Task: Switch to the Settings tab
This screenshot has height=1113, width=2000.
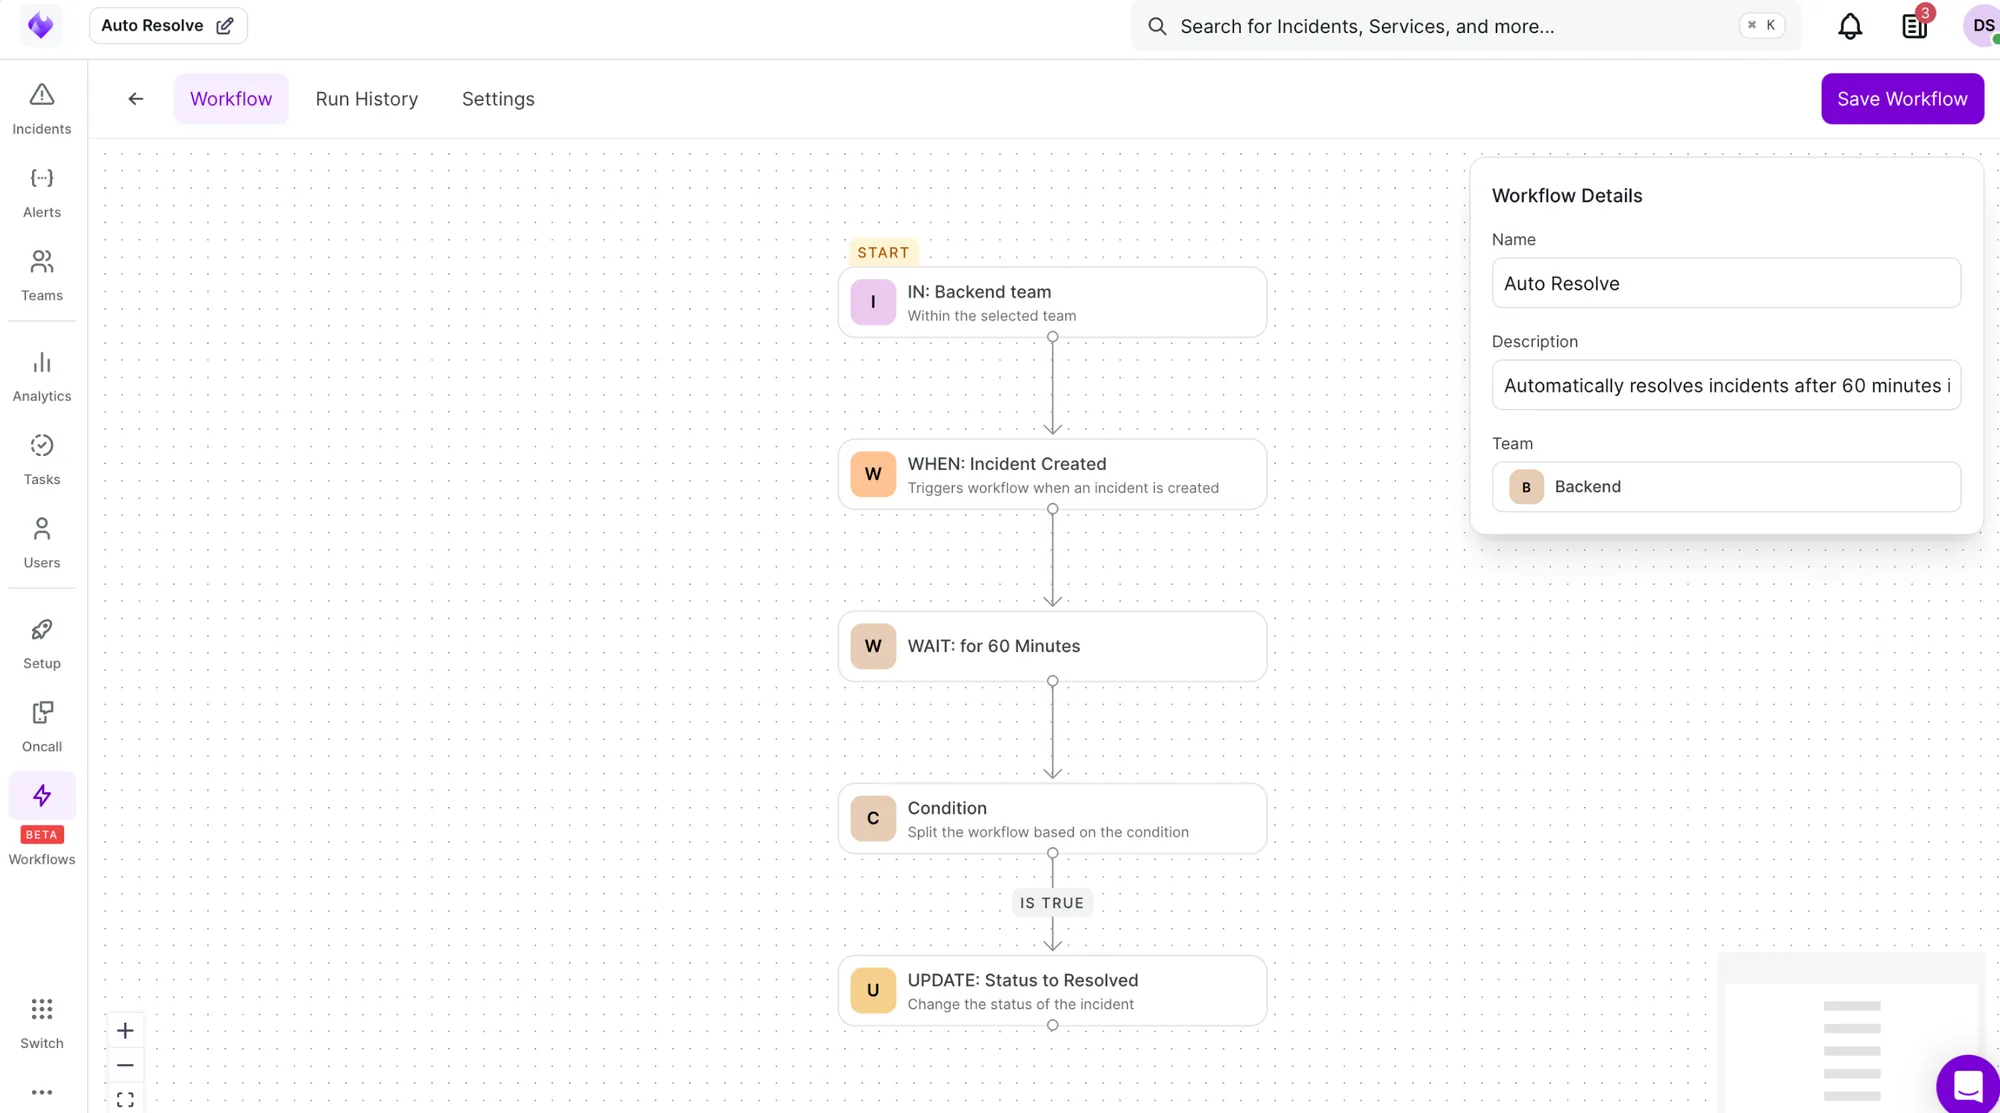Action: tap(498, 98)
